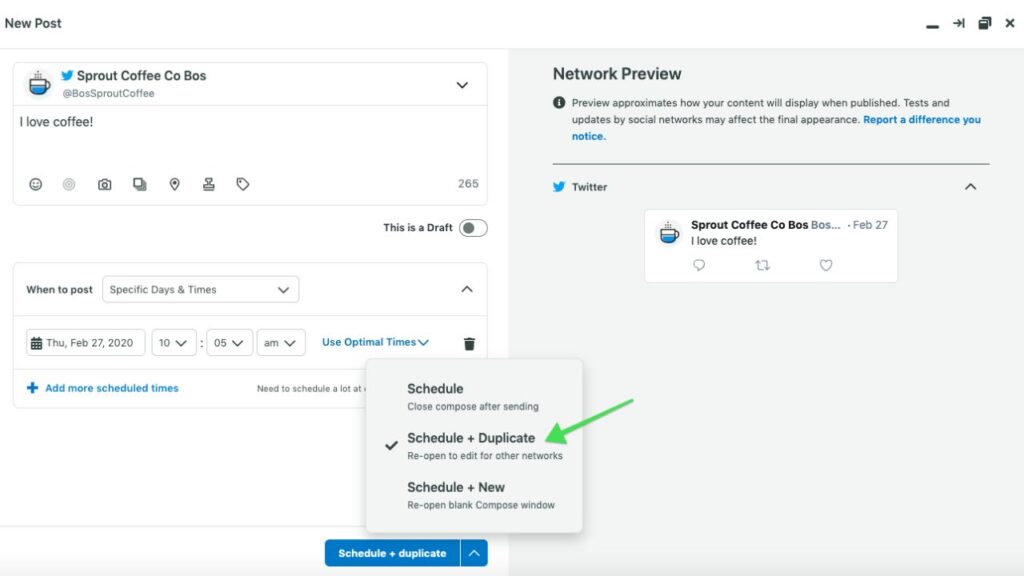Open the Specific Days & Times dropdown
This screenshot has height=576, width=1024.
(x=200, y=290)
